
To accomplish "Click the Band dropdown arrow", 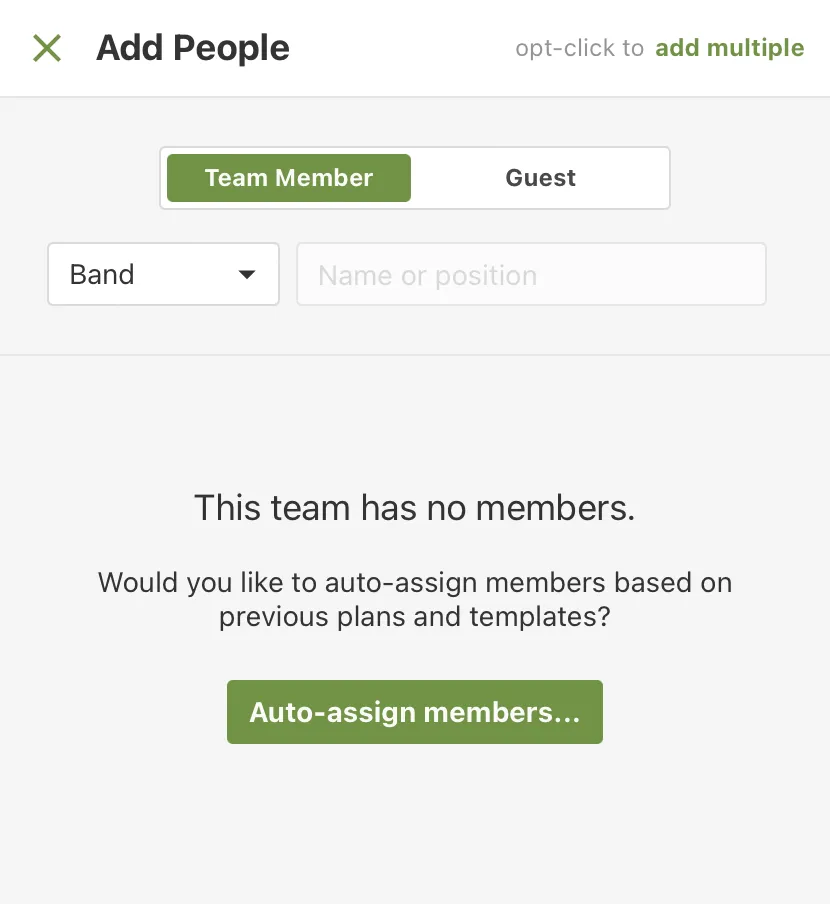I will tap(247, 275).
